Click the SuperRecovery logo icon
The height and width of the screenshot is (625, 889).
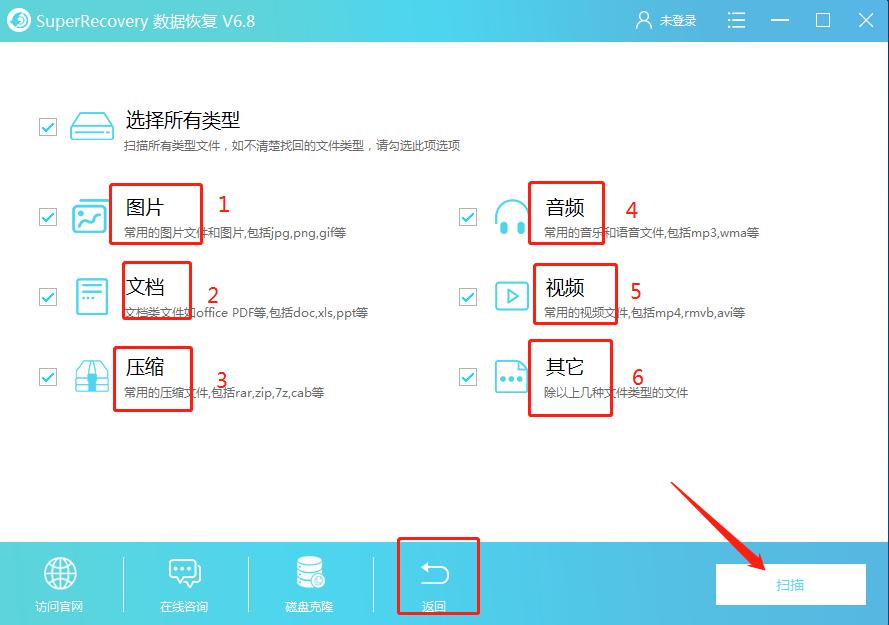pyautogui.click(x=18, y=19)
